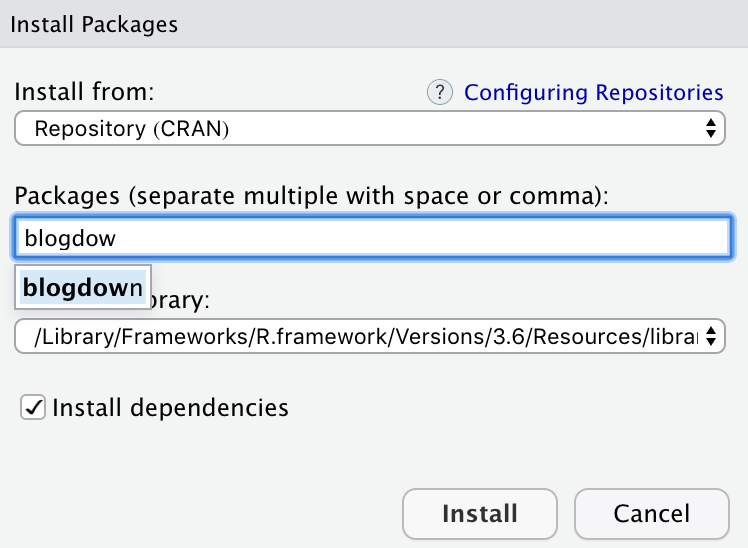Toggle the Install dependencies checkbox

tap(33, 407)
